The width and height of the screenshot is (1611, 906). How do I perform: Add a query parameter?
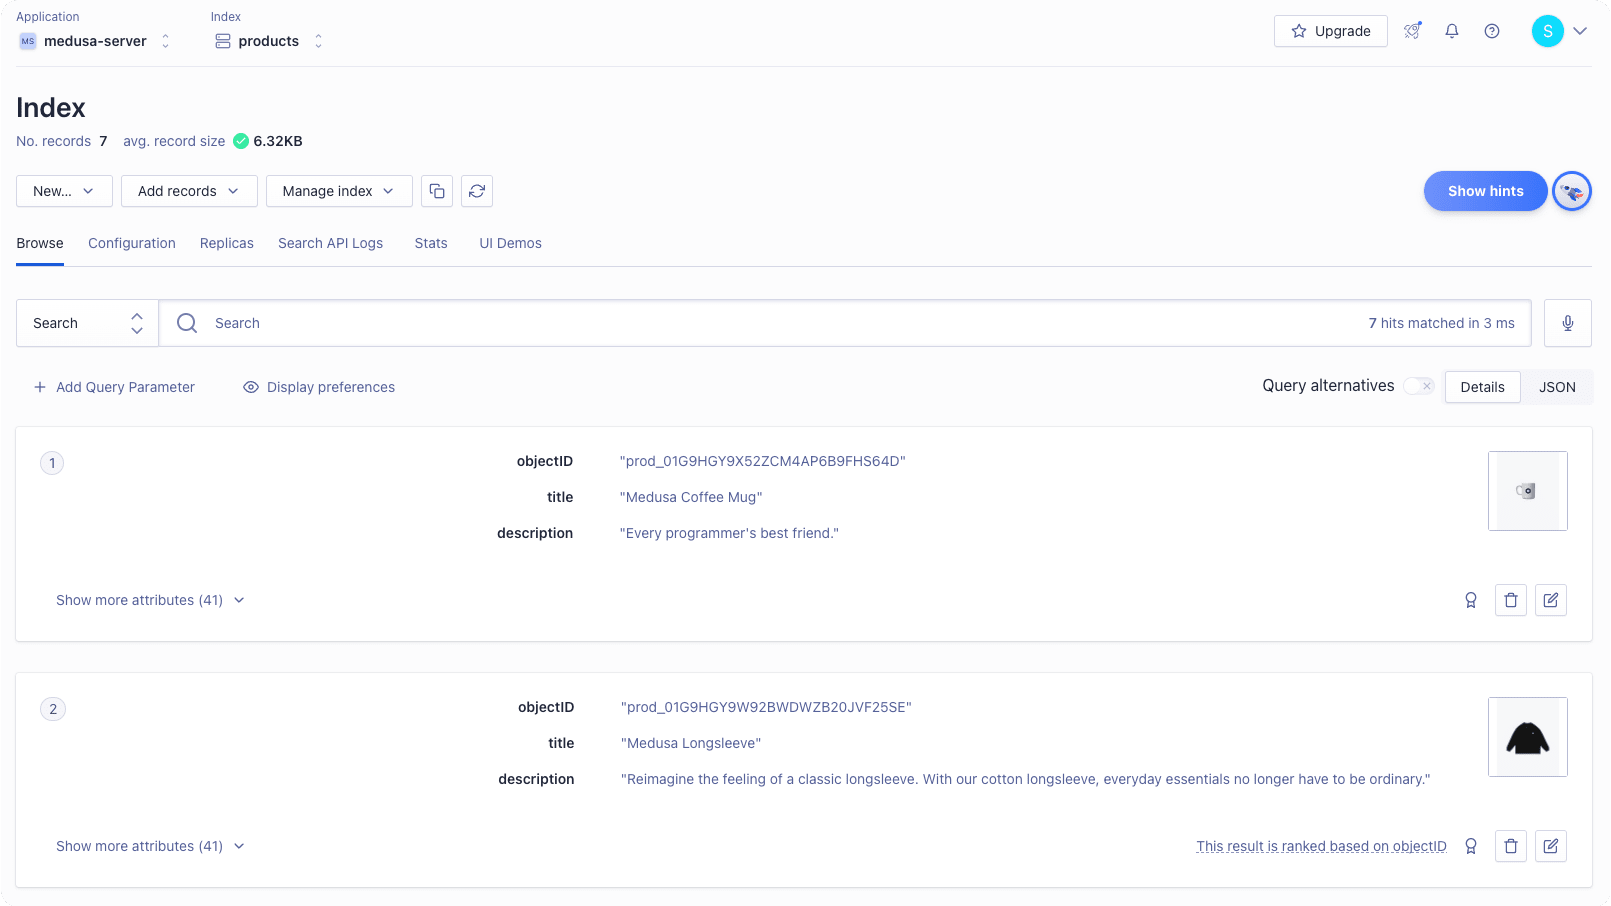[x=114, y=387]
